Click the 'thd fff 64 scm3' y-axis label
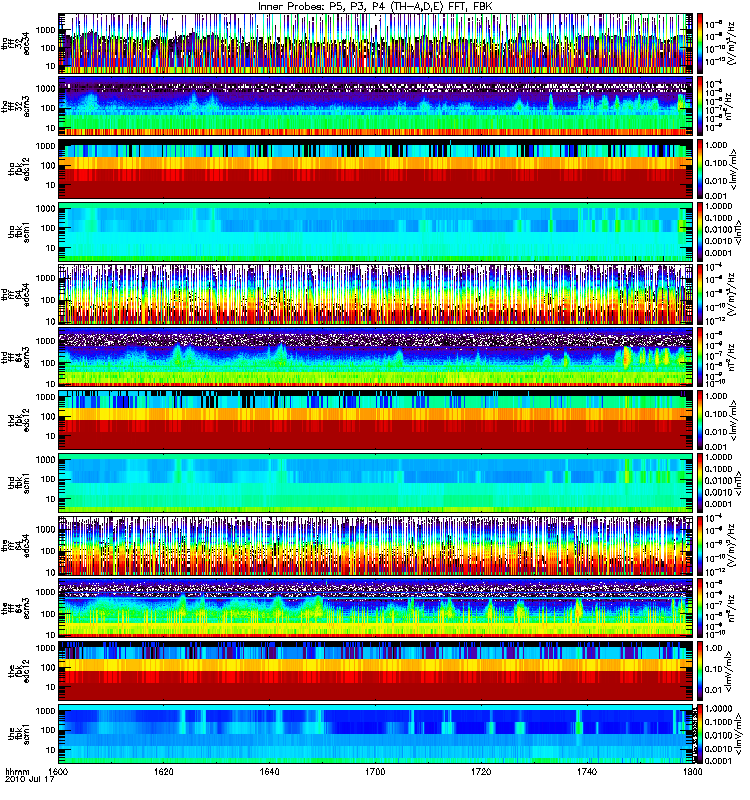Screen dimensions: 750x800 15,357
